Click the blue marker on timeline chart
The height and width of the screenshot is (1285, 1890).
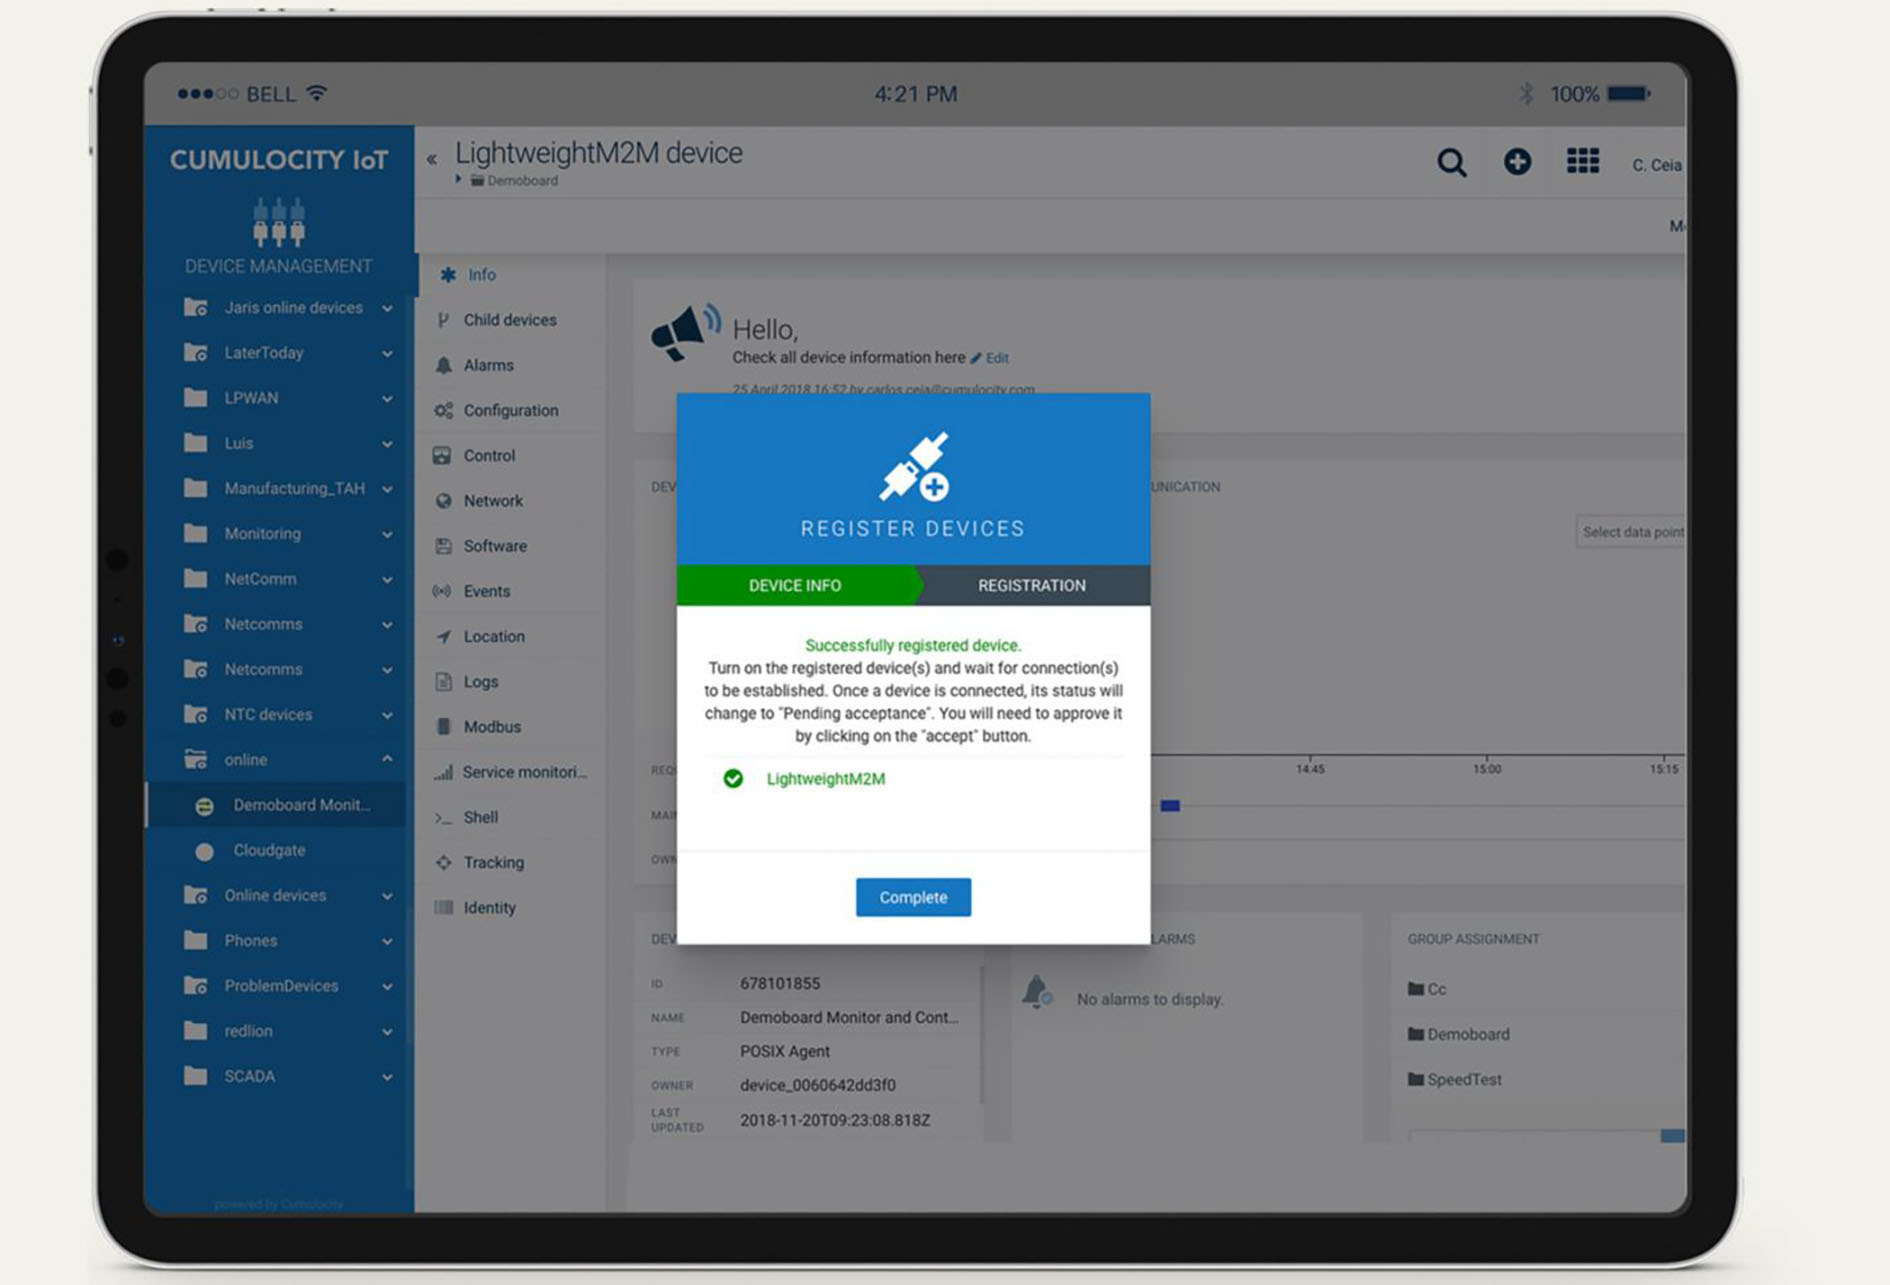[1170, 805]
